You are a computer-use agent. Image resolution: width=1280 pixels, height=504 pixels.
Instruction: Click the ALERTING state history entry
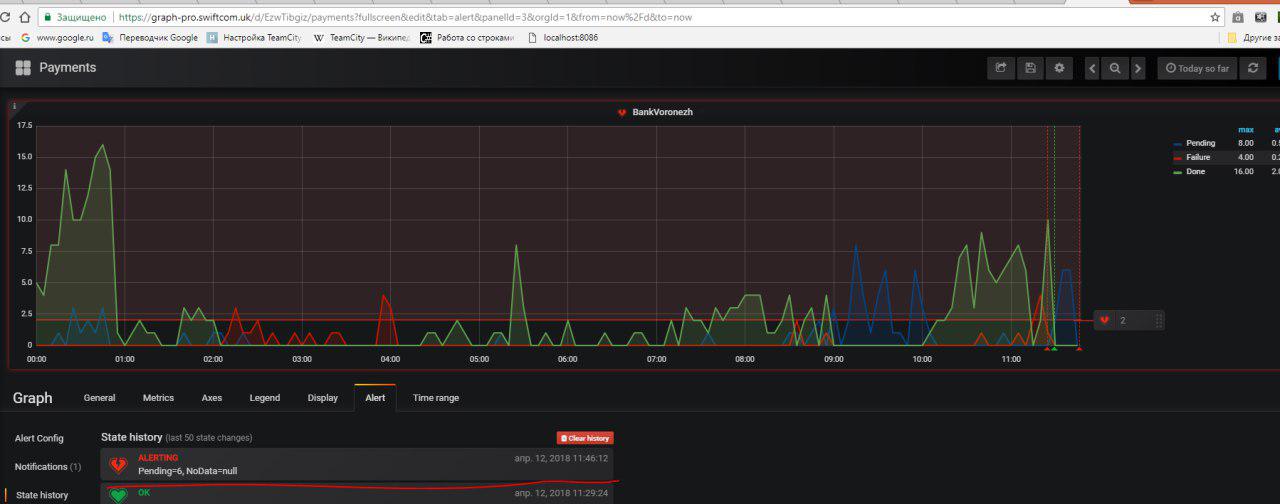coord(357,464)
